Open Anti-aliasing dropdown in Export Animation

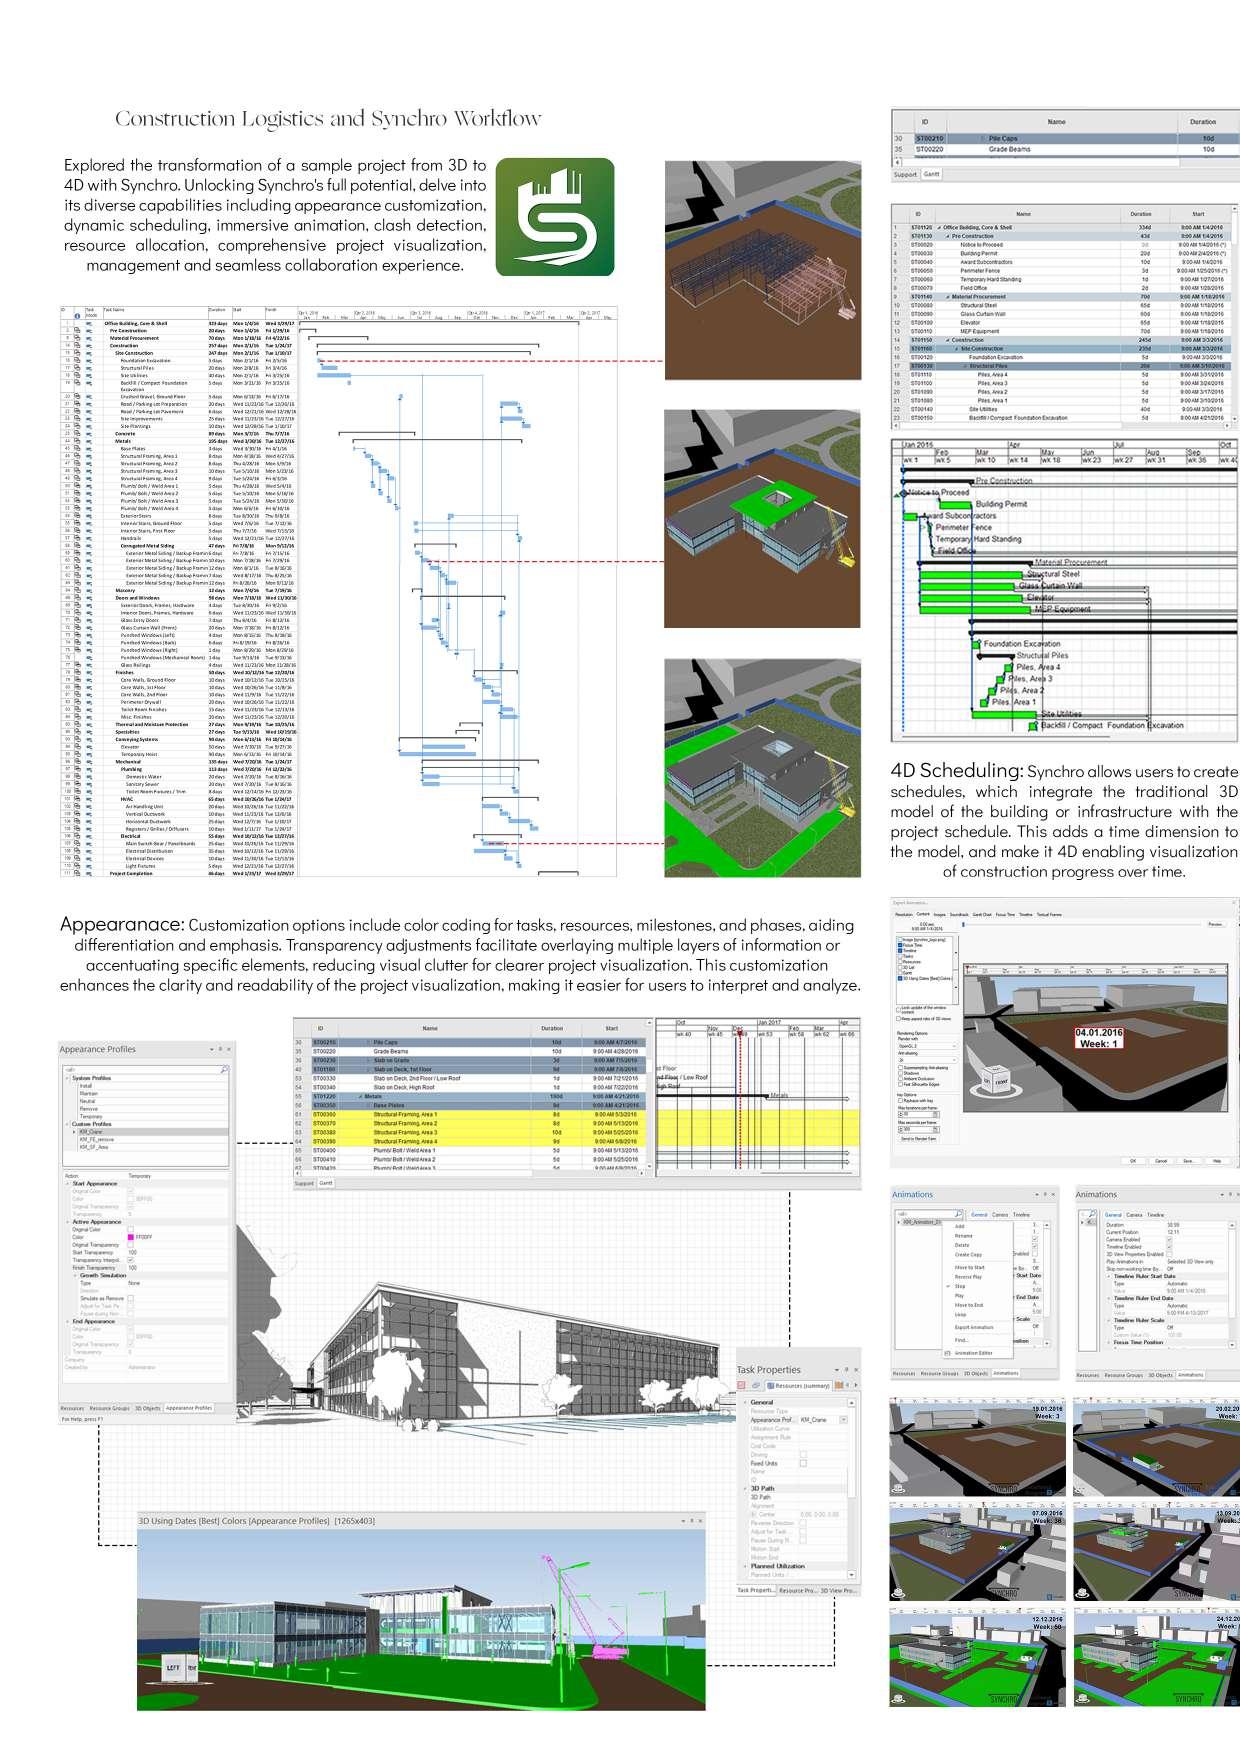pos(927,1060)
